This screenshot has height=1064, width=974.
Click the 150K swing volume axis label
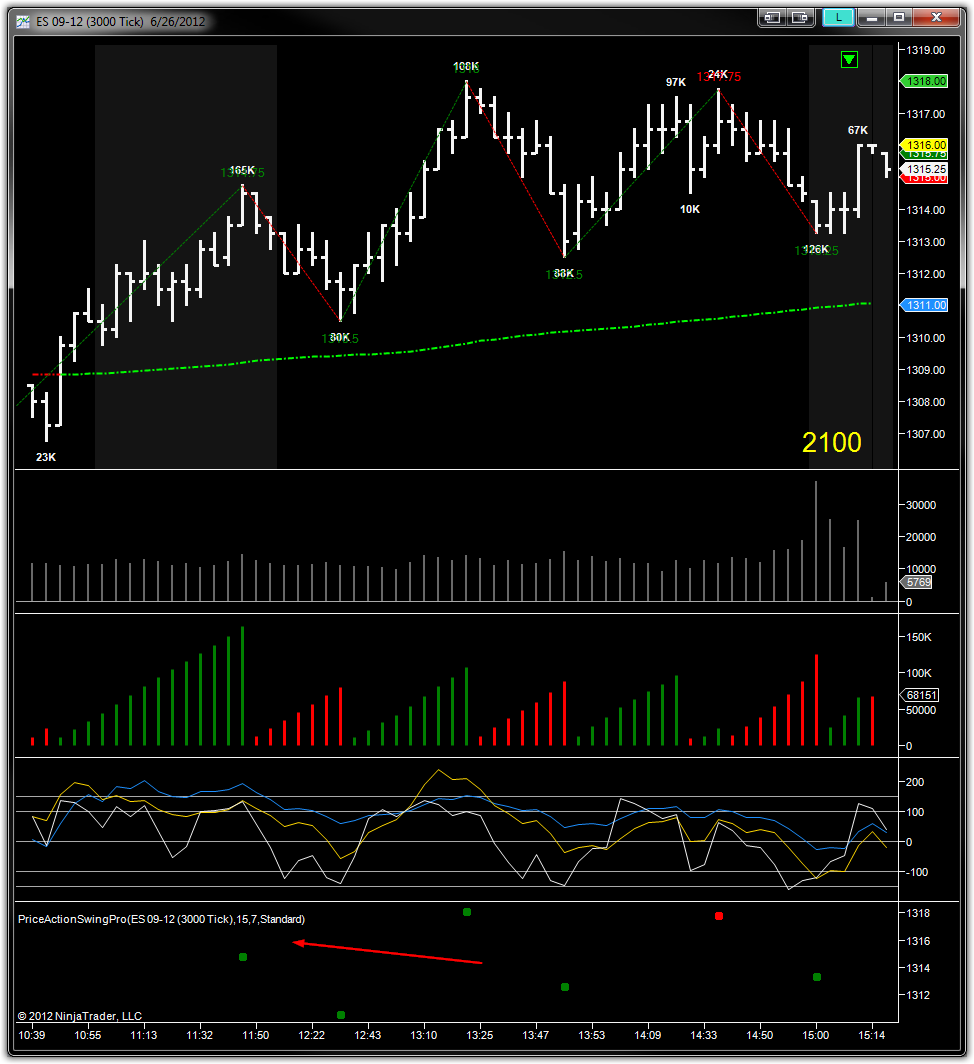919,637
